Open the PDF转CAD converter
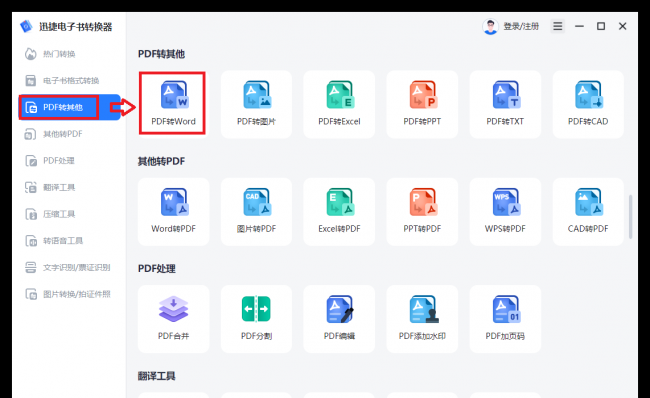 (588, 104)
